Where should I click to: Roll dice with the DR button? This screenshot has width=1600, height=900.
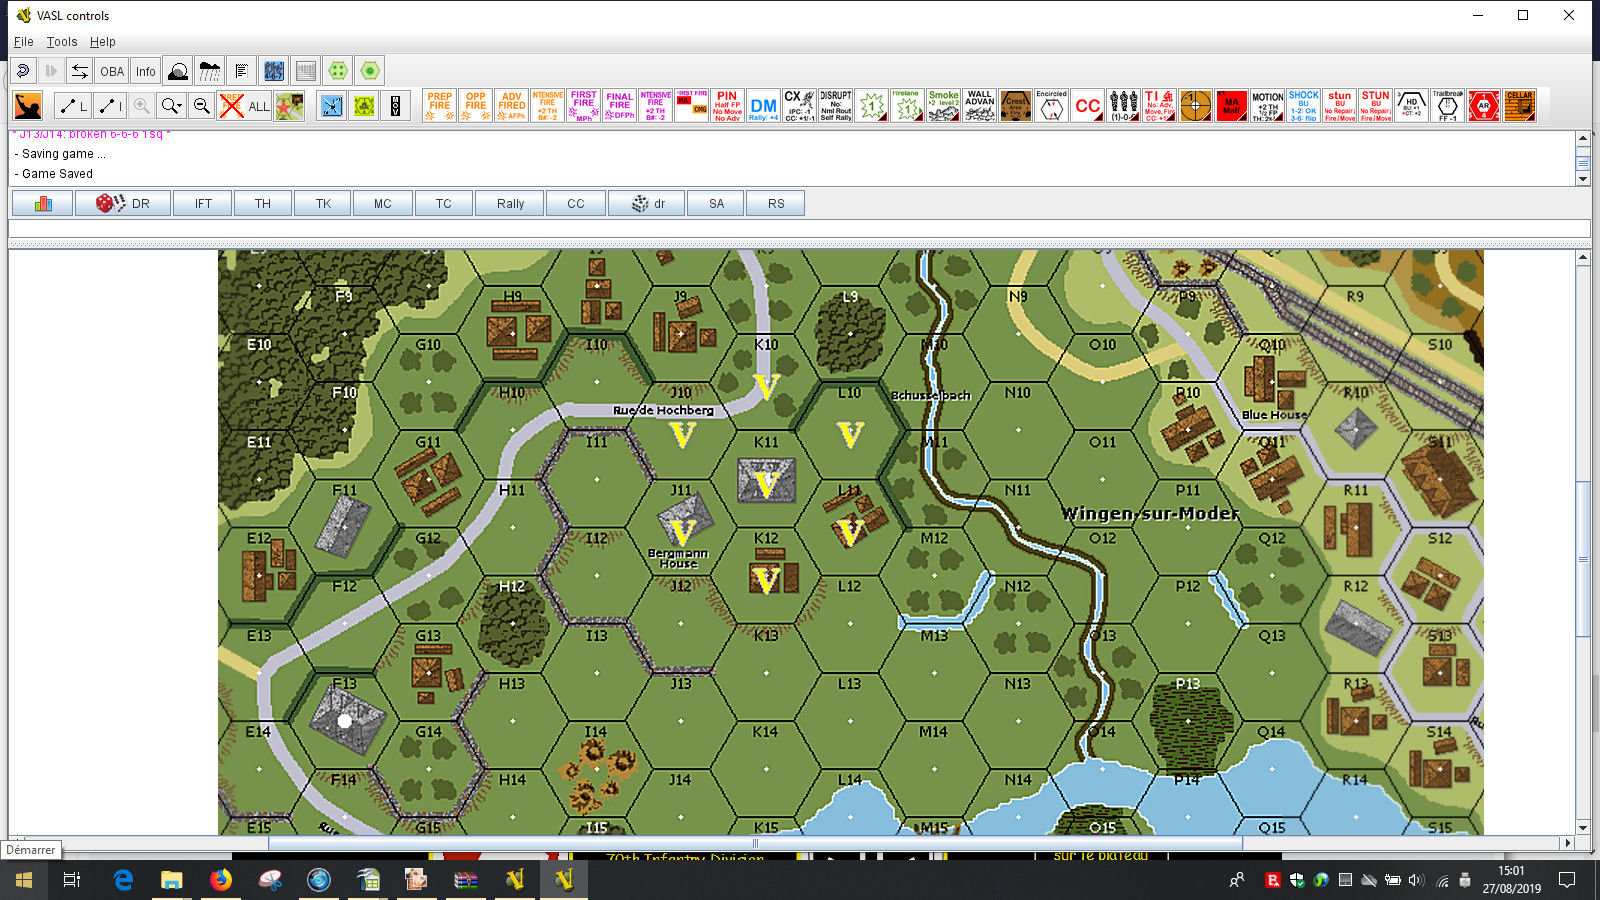(x=122, y=204)
